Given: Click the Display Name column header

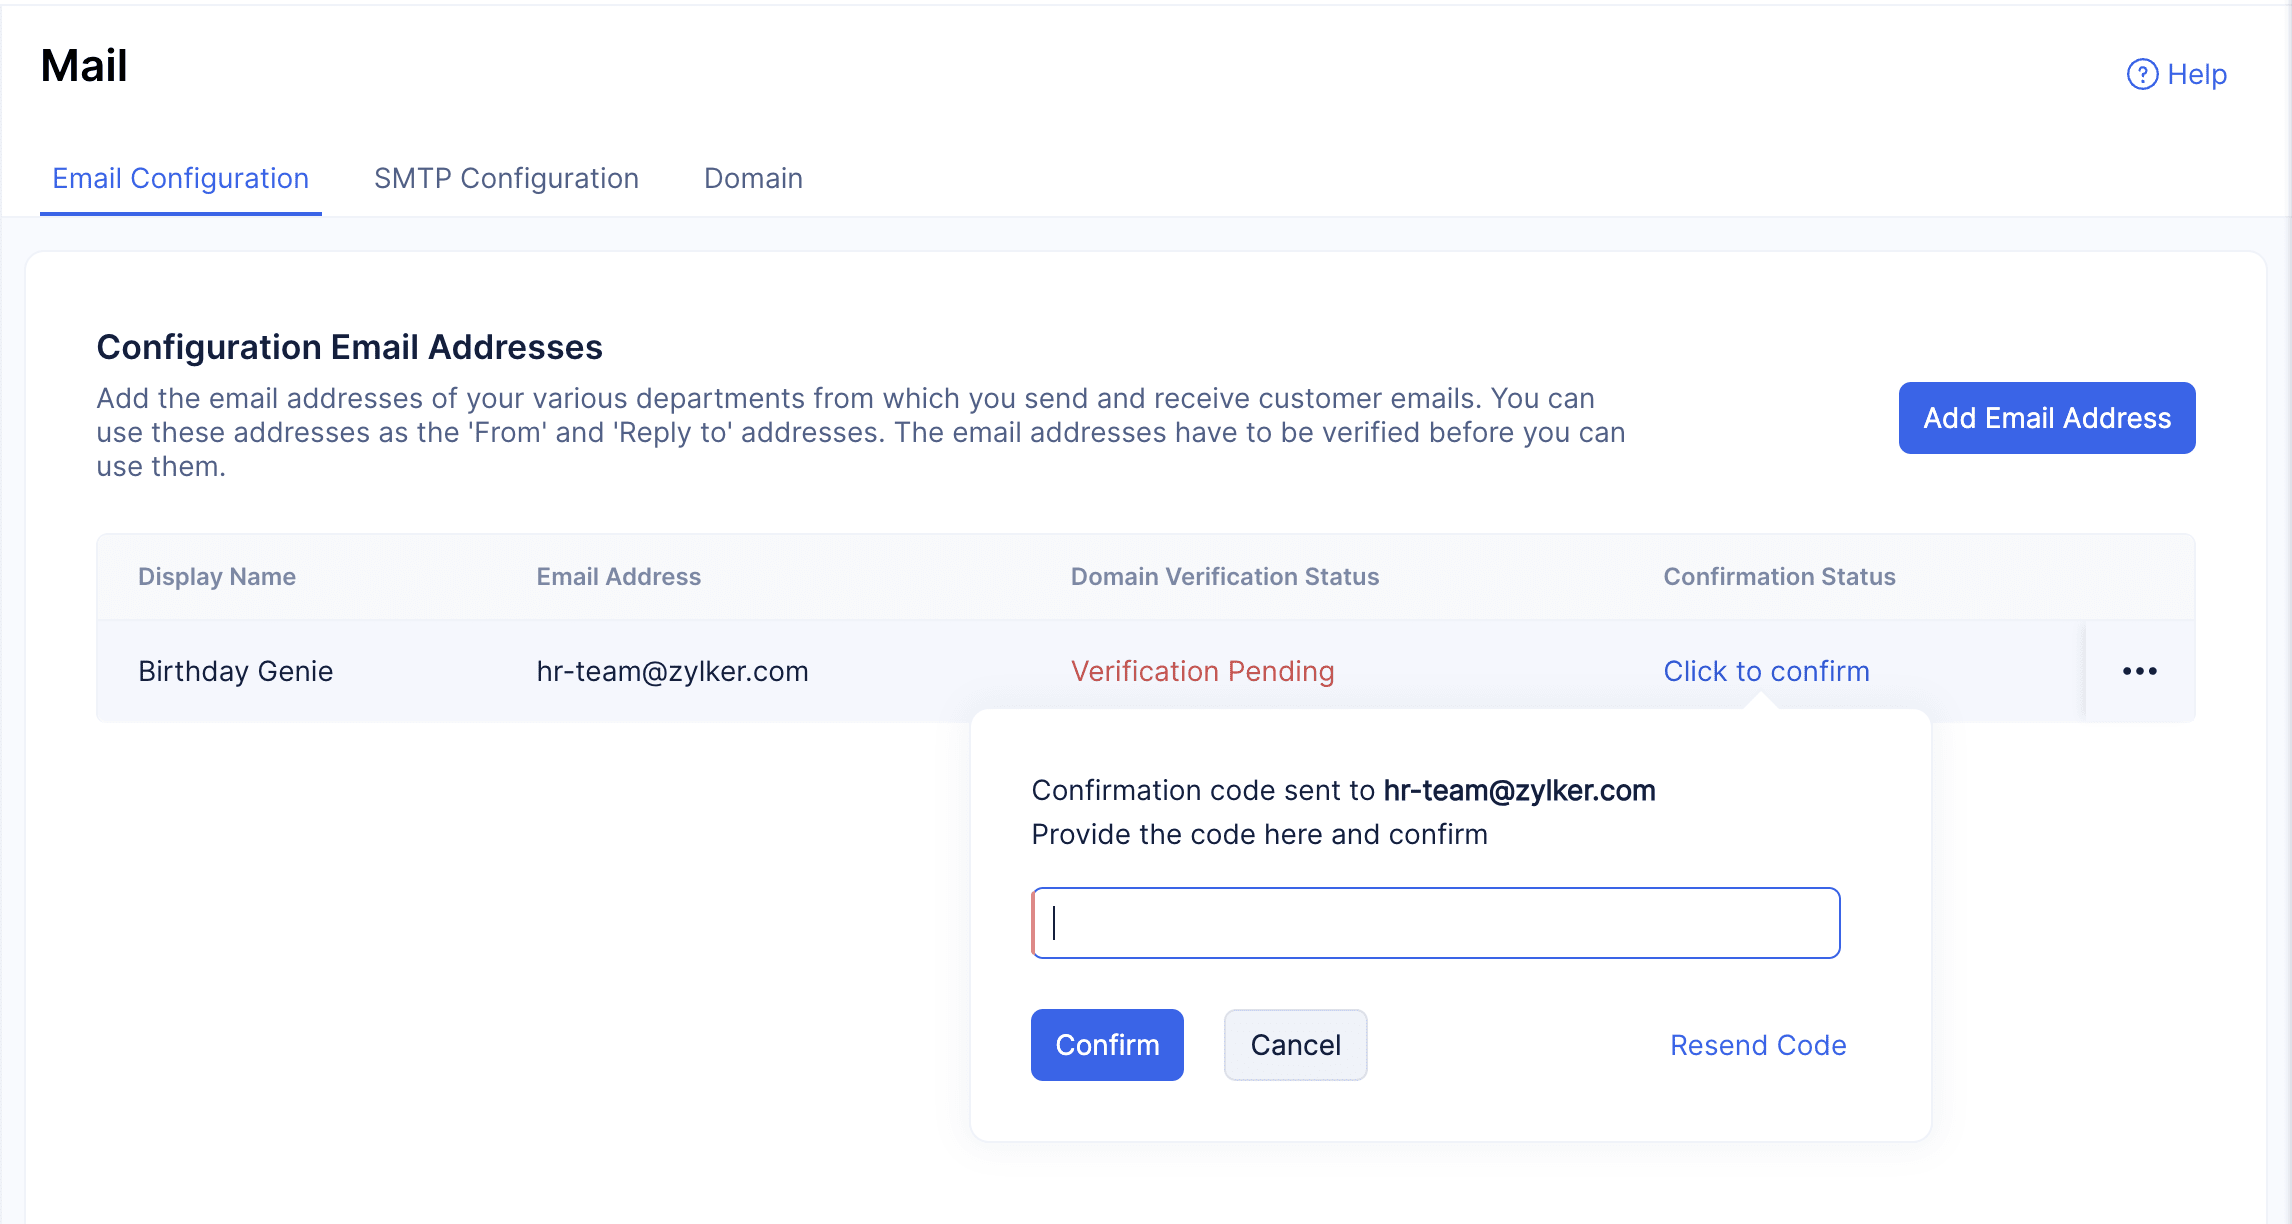Looking at the screenshot, I should point(217,577).
